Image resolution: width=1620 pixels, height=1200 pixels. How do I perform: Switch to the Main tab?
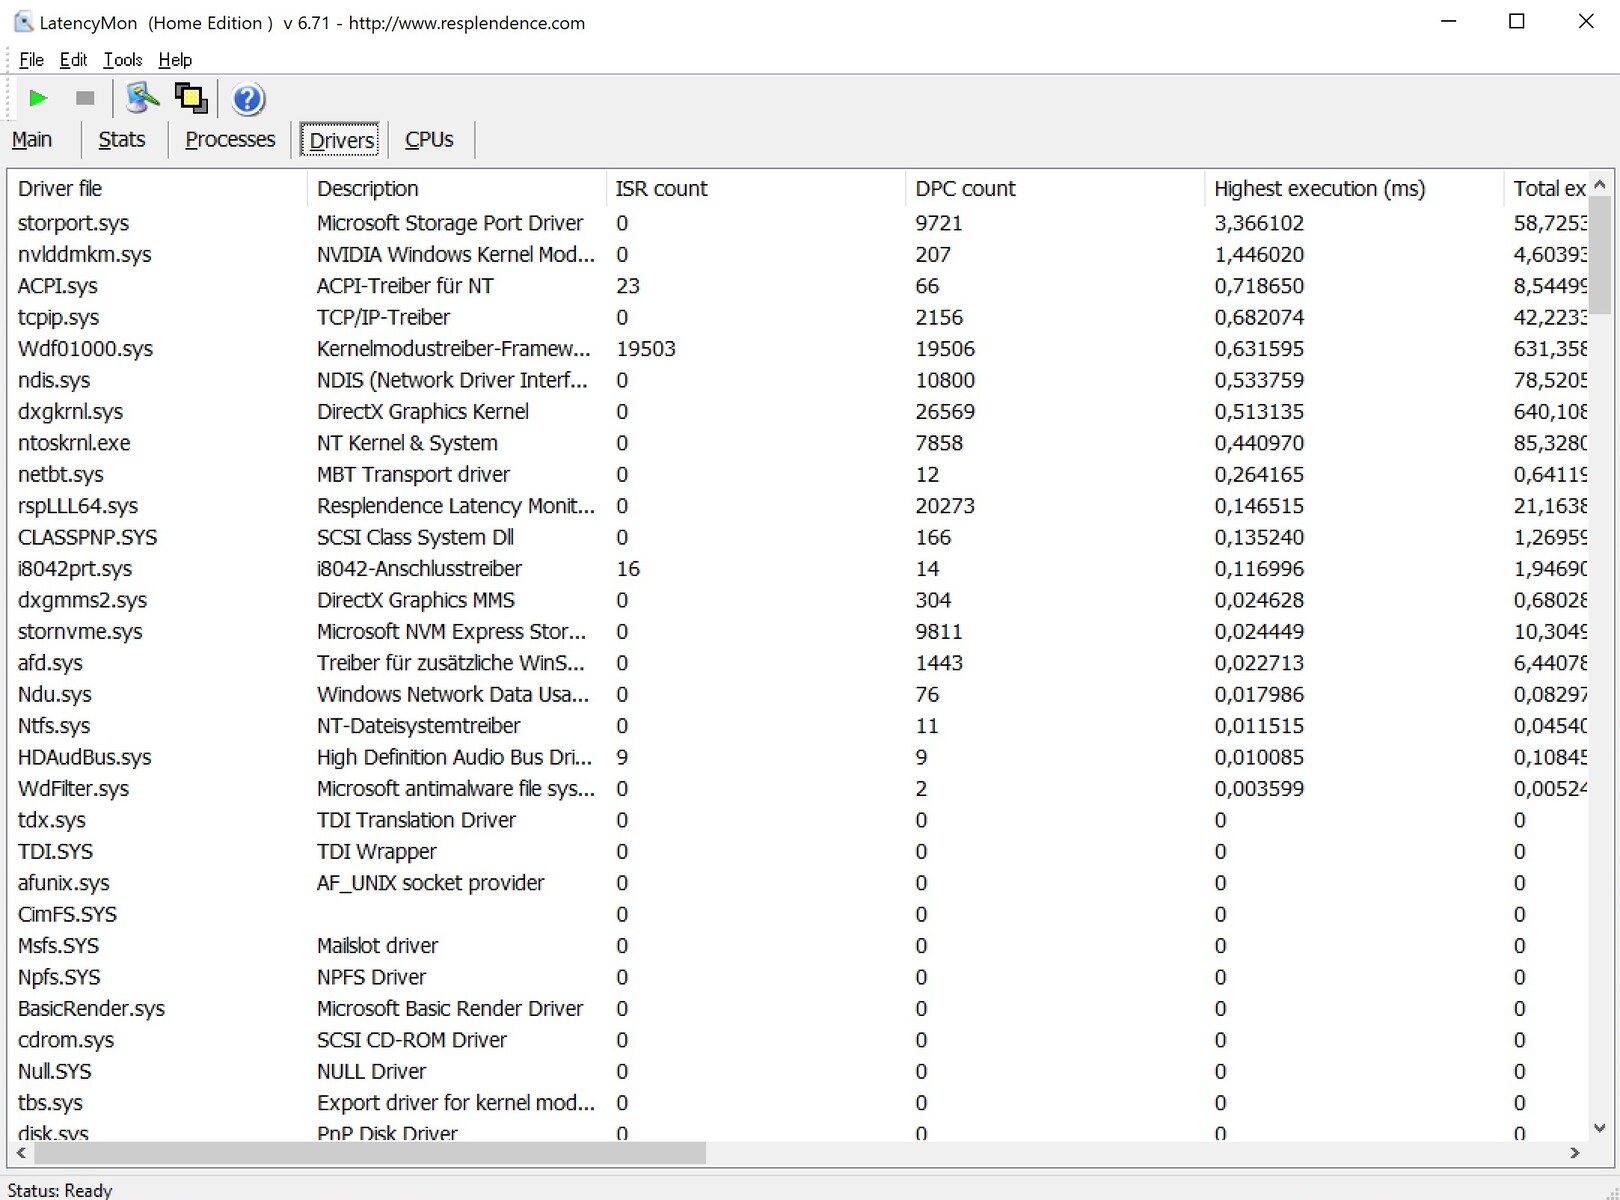[x=32, y=140]
